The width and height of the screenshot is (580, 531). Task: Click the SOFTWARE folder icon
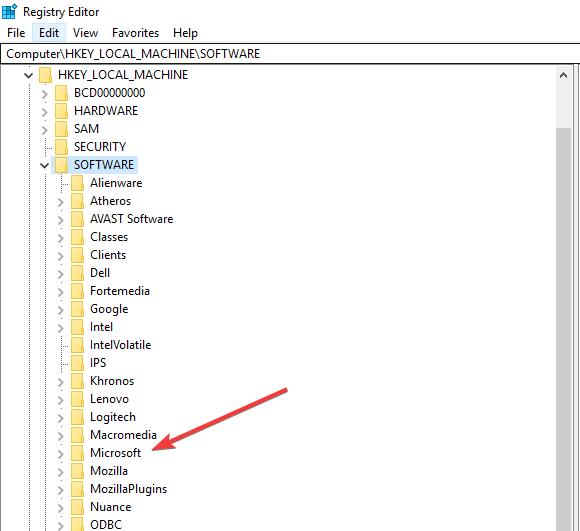(61, 165)
